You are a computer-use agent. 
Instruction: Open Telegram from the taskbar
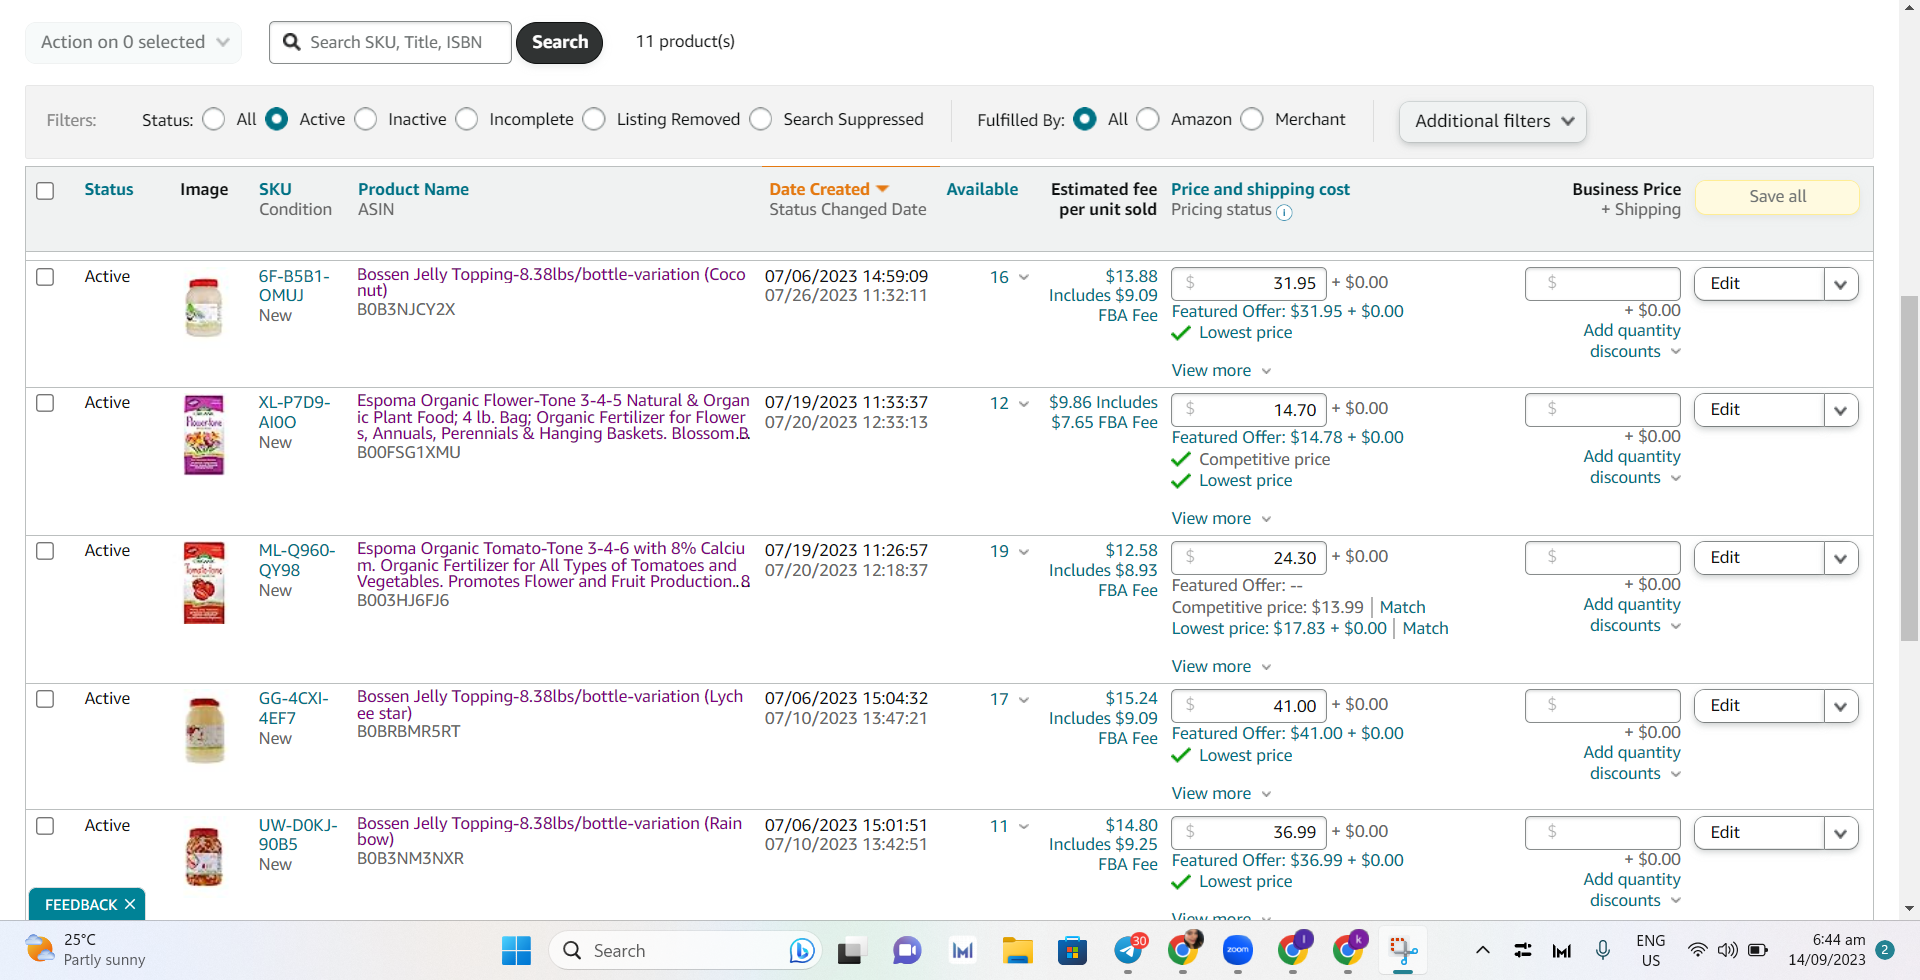[x=1128, y=950]
